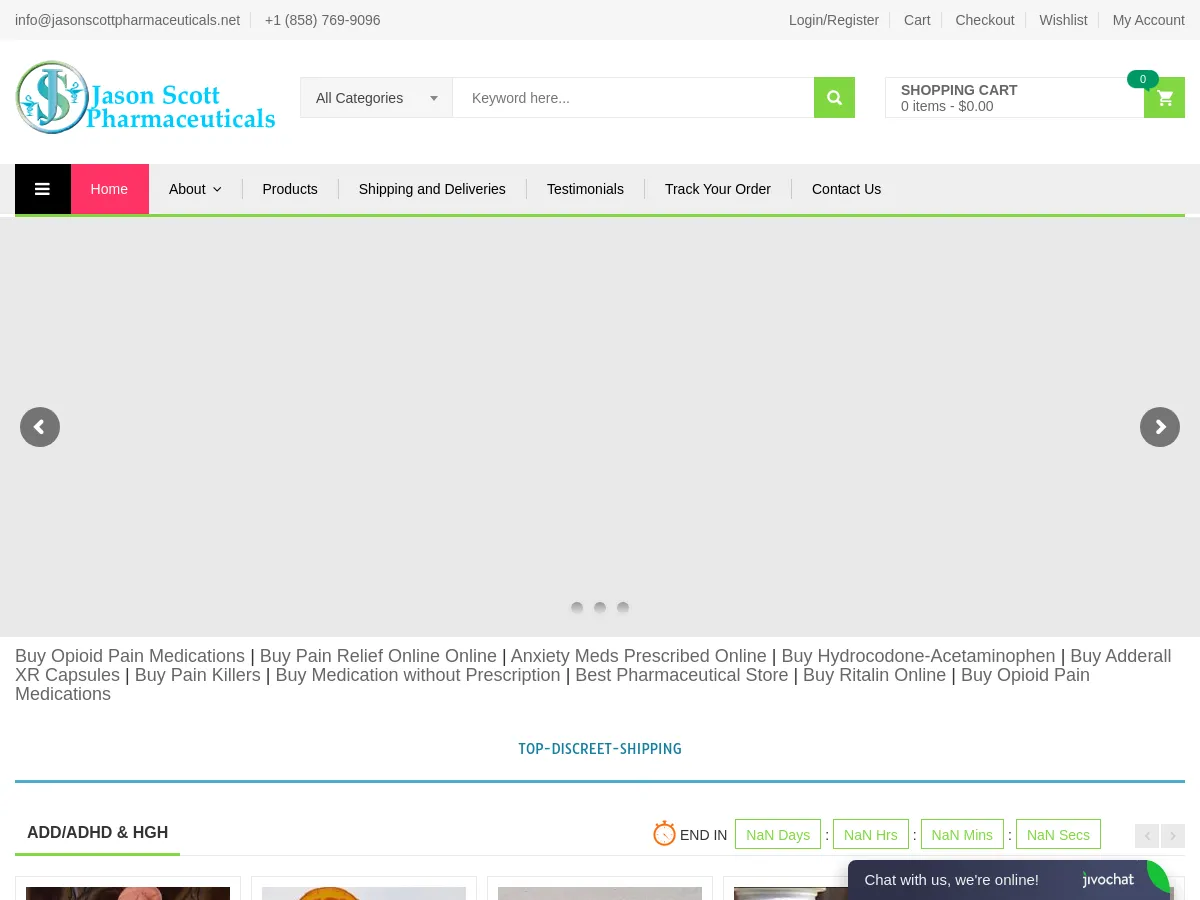Select the second carousel indicator dot

coord(600,607)
